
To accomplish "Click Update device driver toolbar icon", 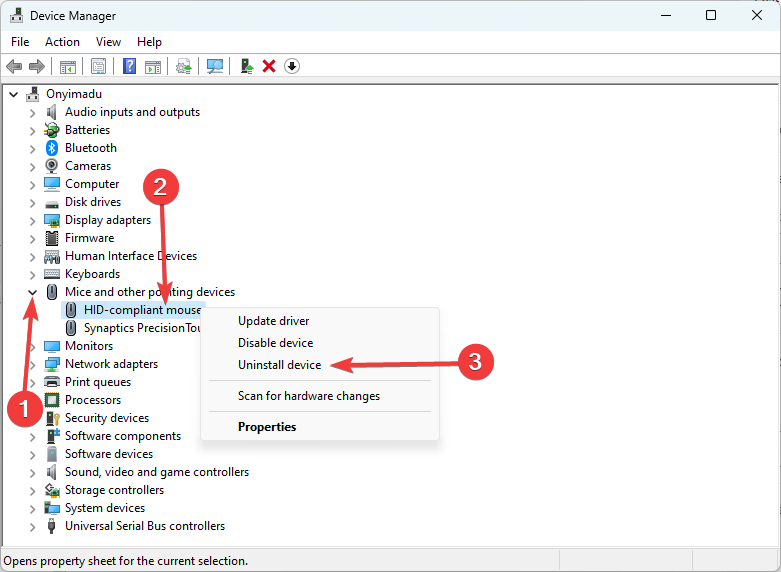I will pos(184,66).
